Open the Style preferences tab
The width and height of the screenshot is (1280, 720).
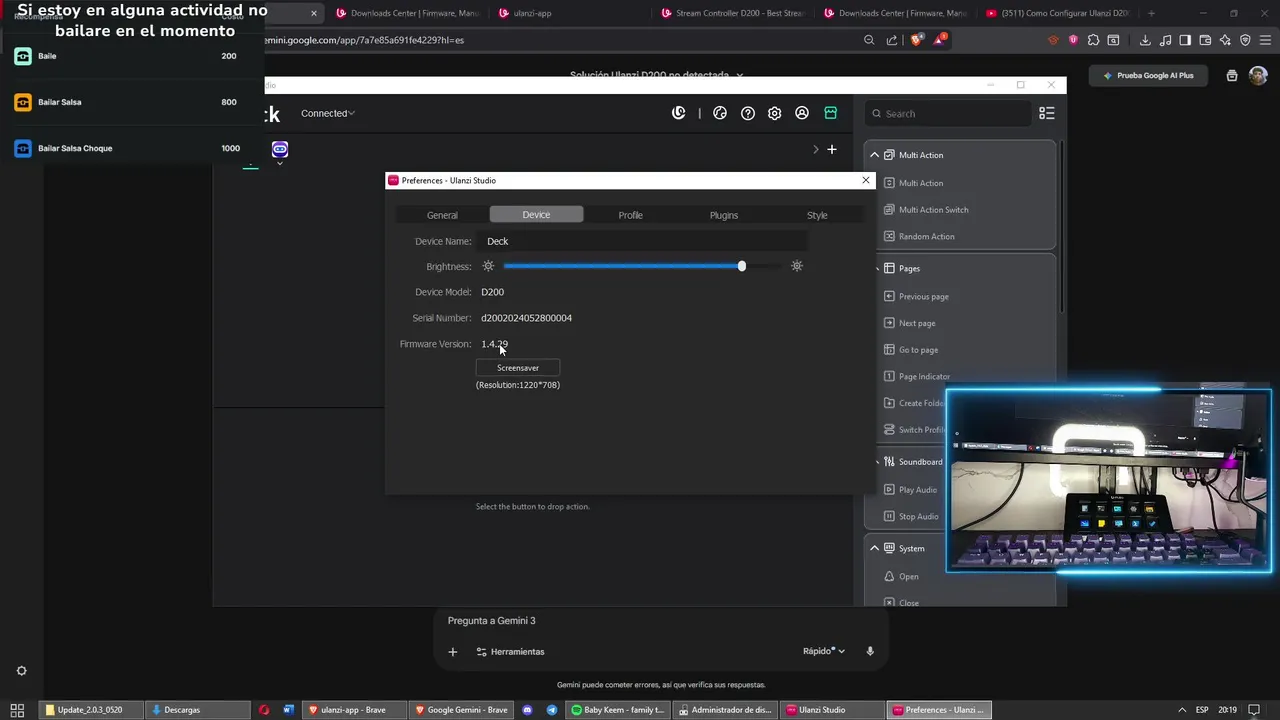pyautogui.click(x=817, y=215)
